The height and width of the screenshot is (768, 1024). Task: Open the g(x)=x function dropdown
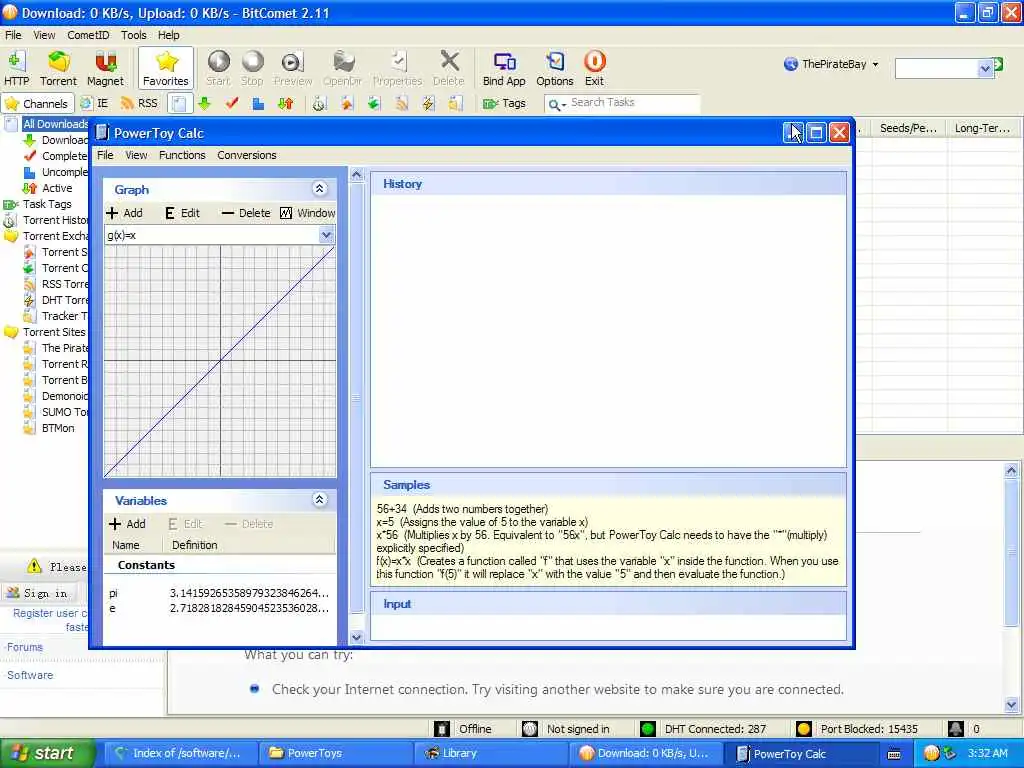tap(326, 235)
